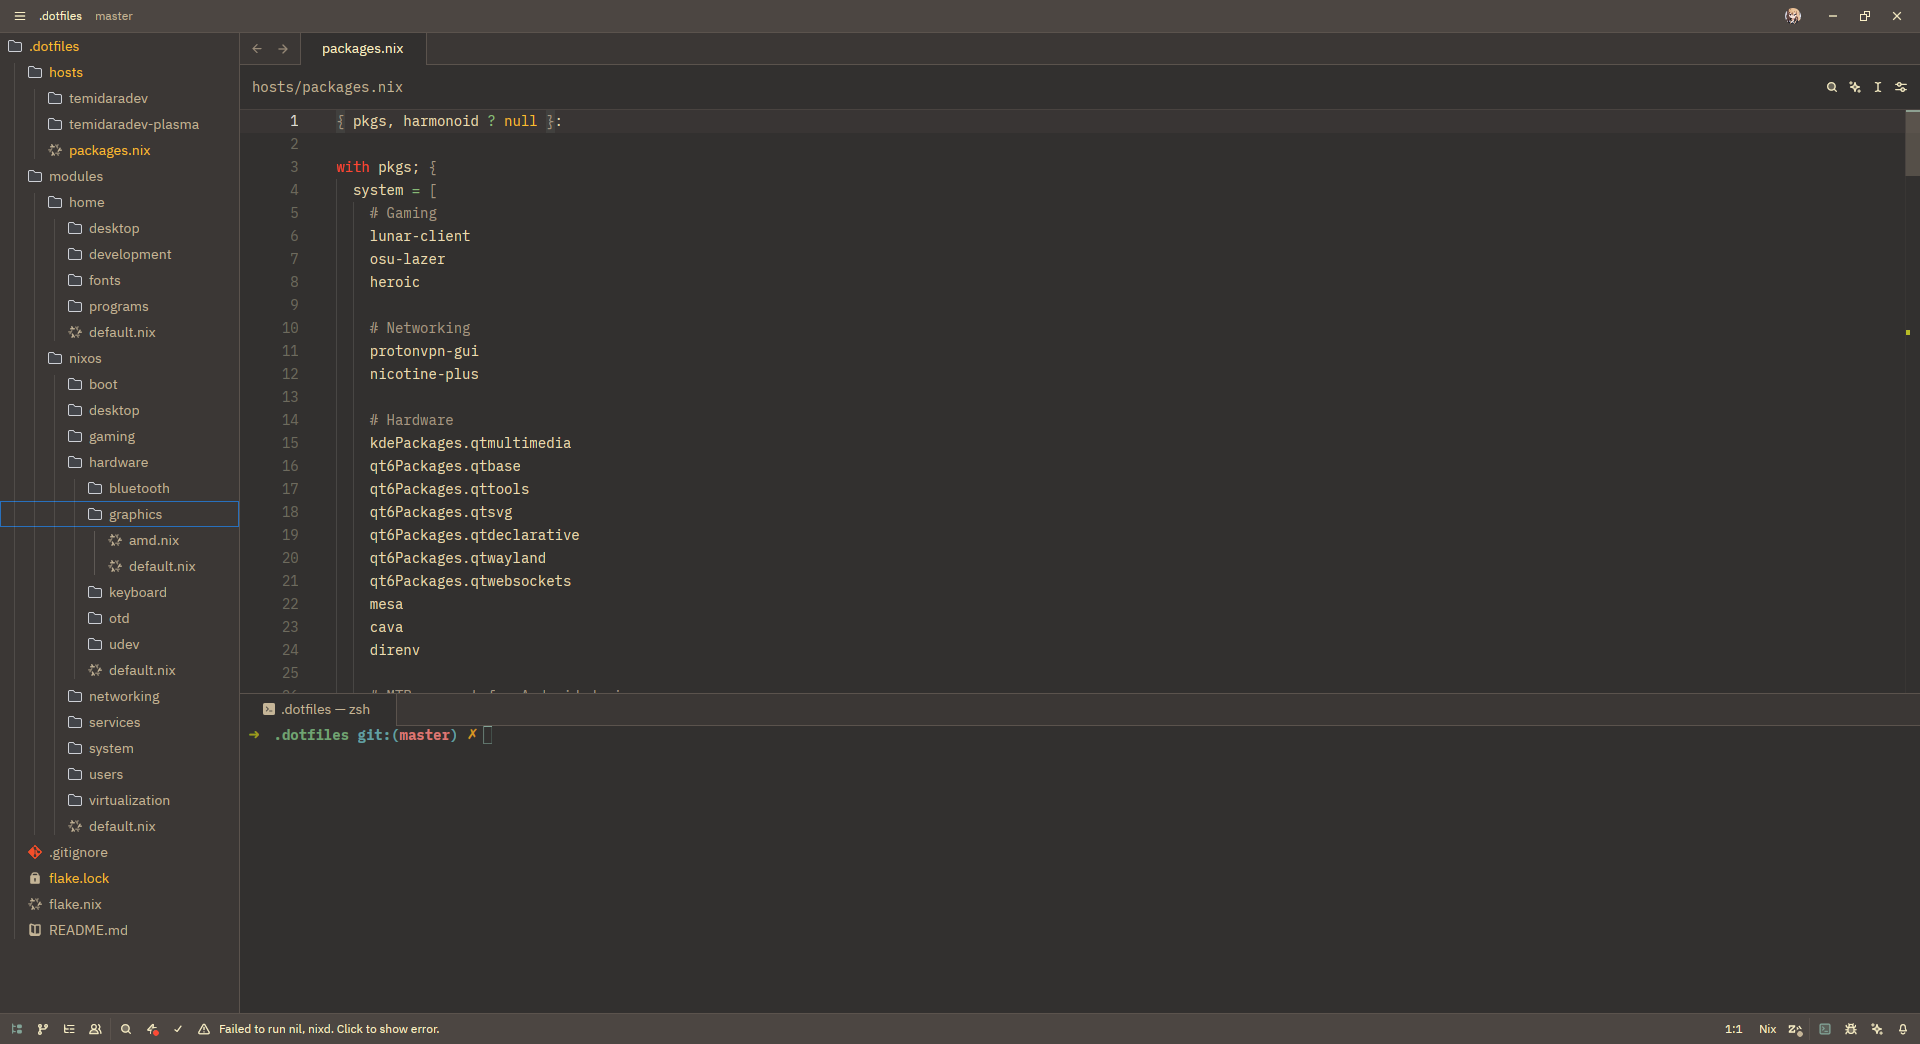Select the Nix language selector
1920x1044 pixels.
[1767, 1029]
